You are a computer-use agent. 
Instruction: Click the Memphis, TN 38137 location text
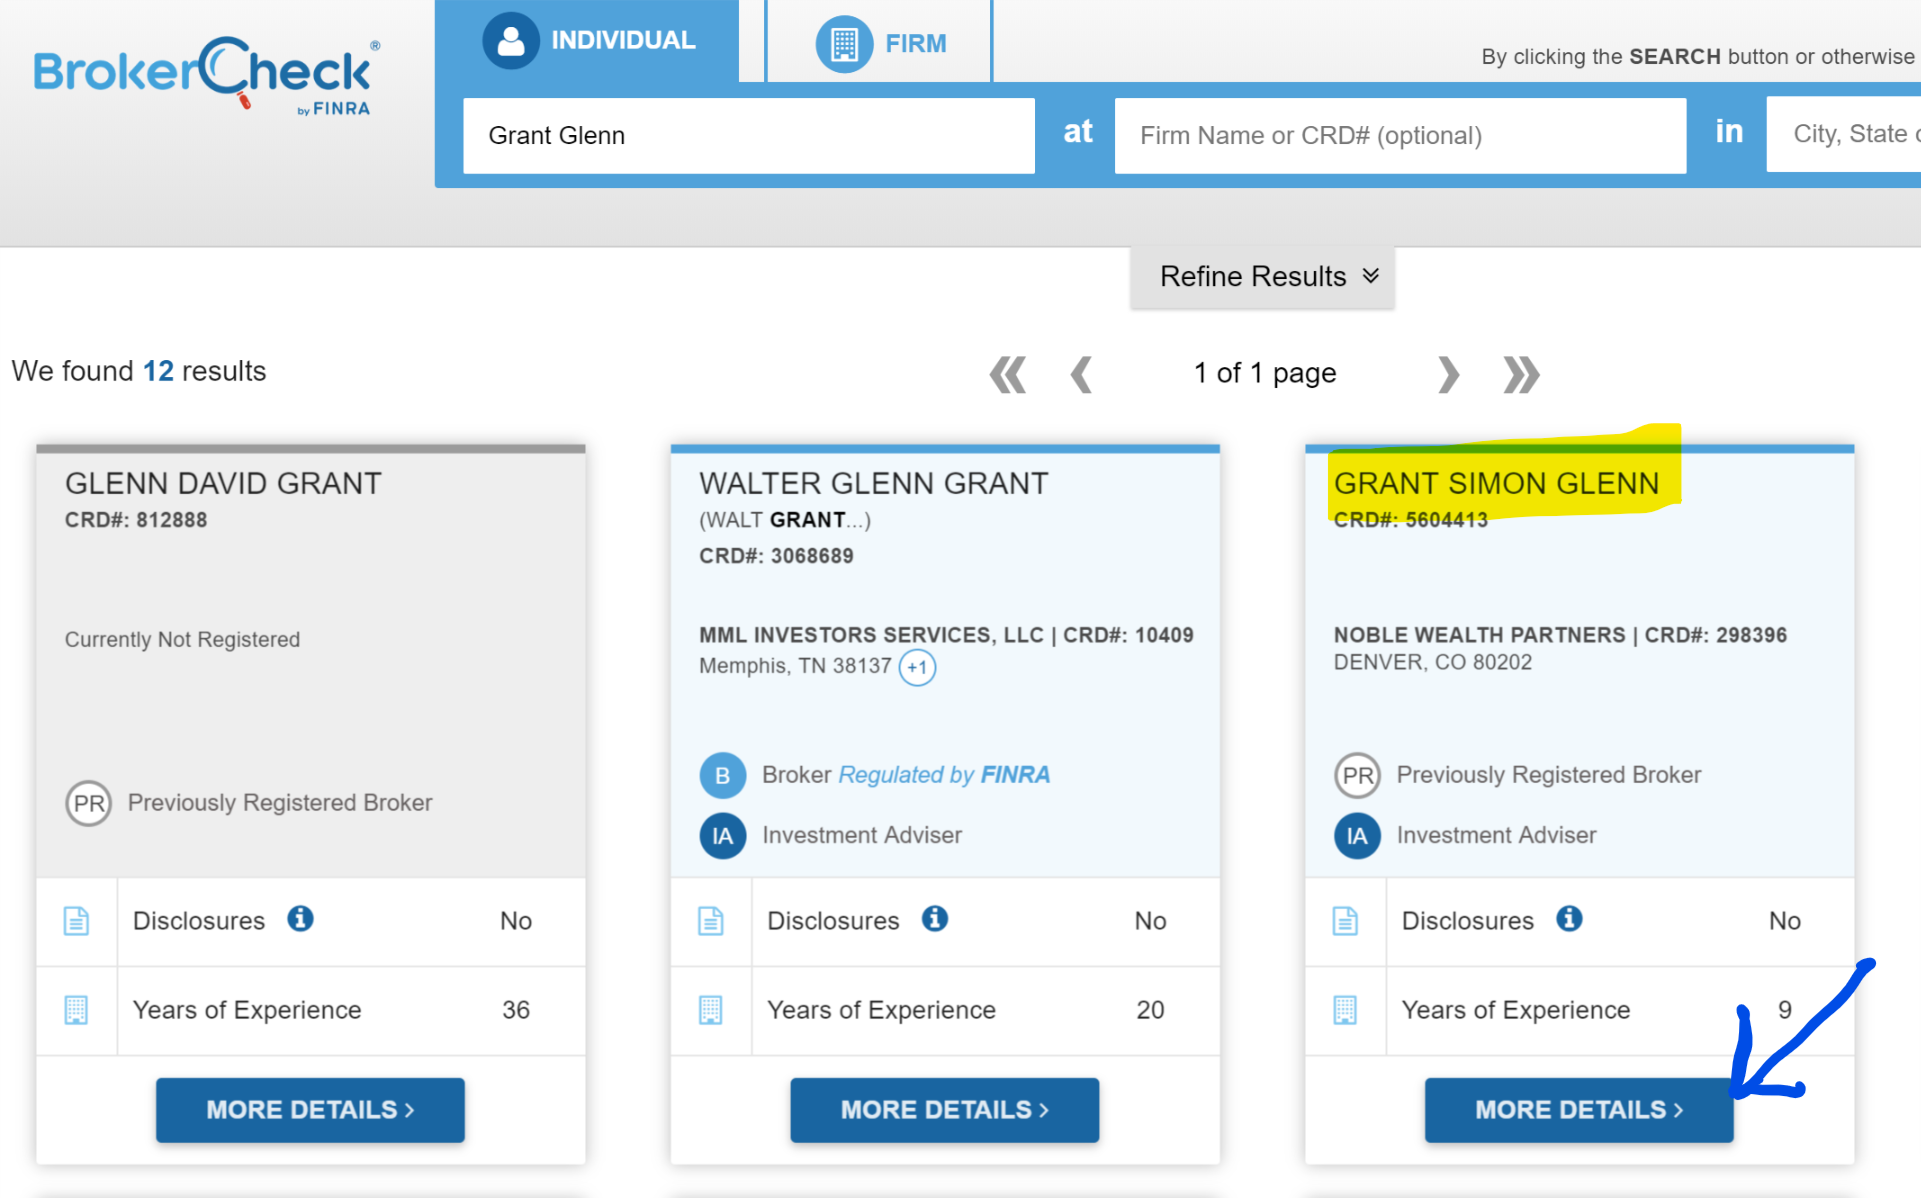point(795,667)
